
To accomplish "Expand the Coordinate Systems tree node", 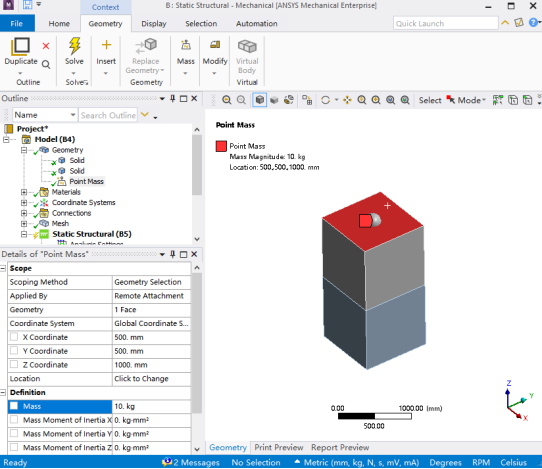I will click(x=24, y=203).
